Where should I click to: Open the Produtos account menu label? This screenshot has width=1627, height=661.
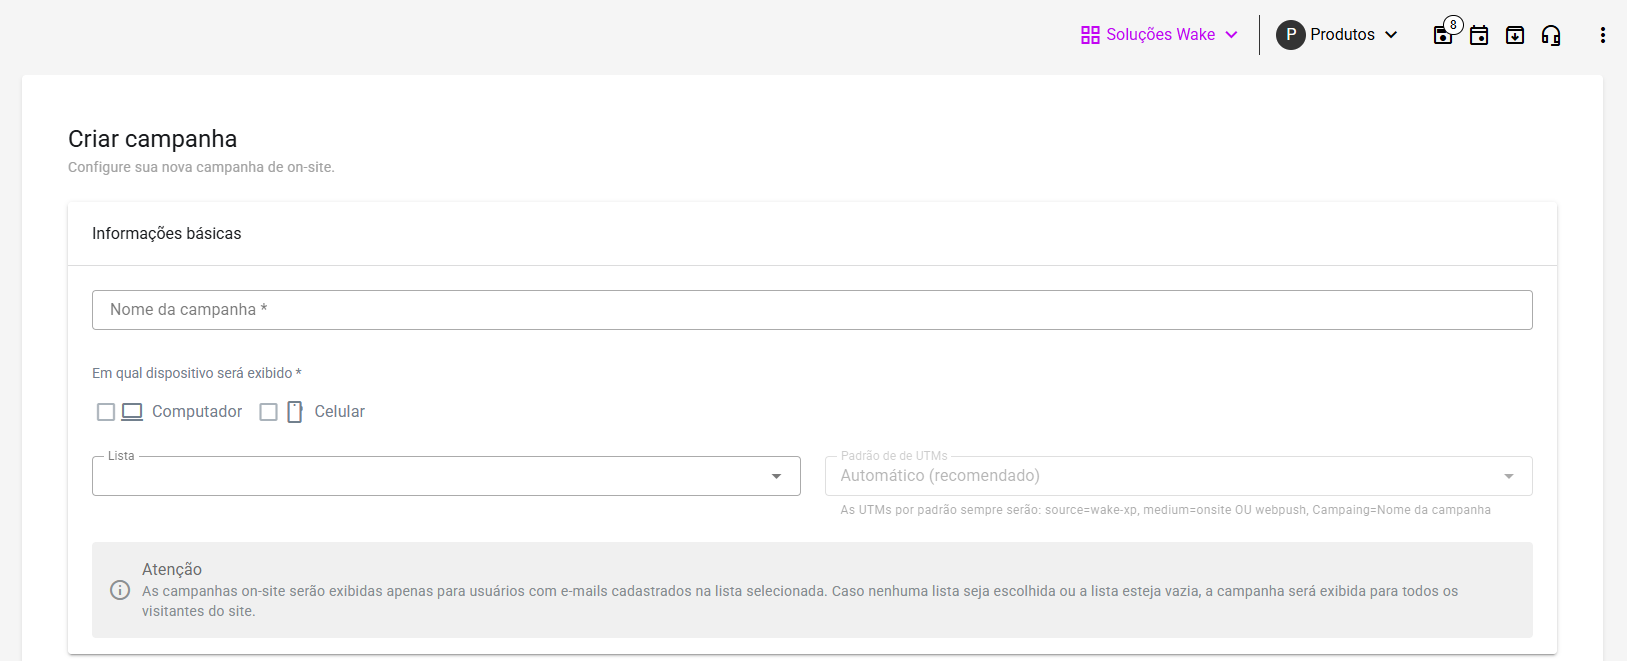pyautogui.click(x=1342, y=35)
